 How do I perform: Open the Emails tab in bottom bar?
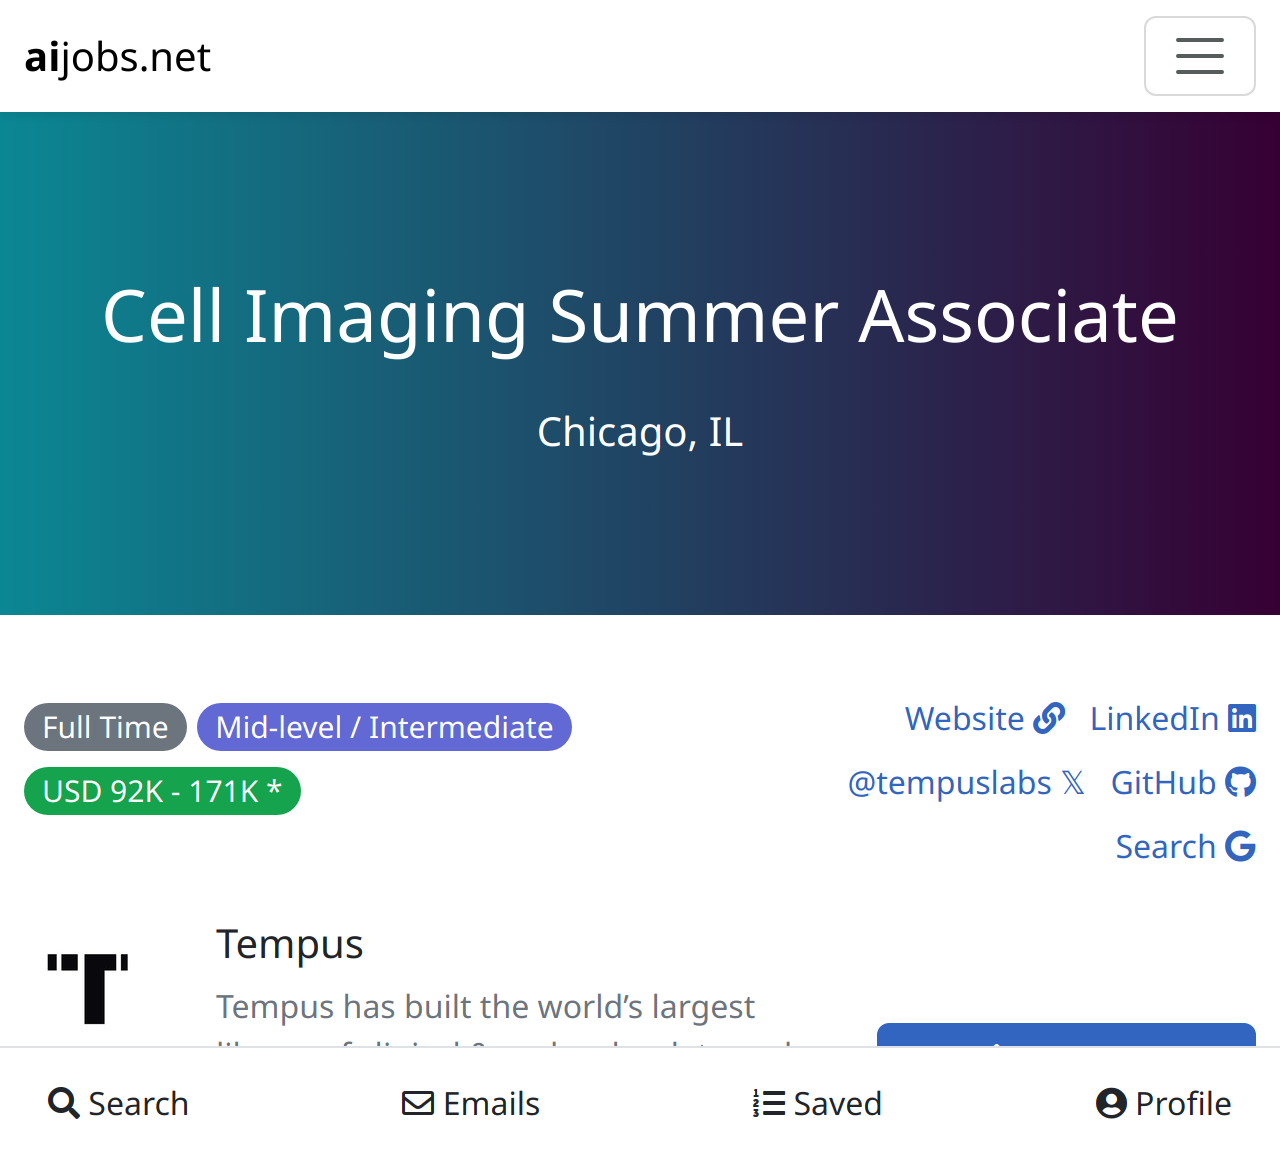pyautogui.click(x=471, y=1103)
